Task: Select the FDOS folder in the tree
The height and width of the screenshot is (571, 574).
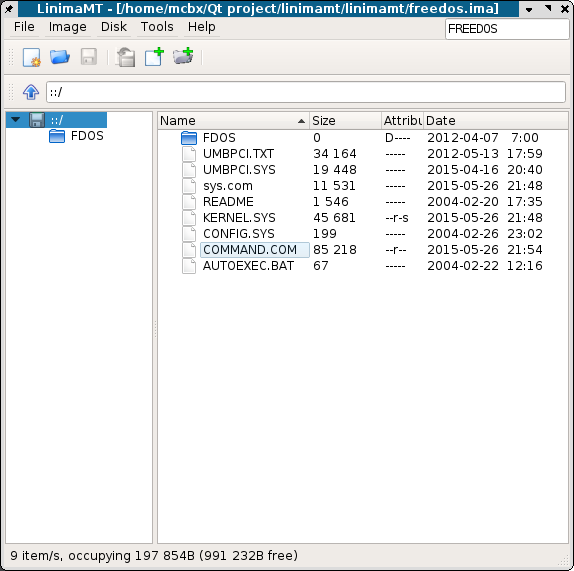Action: [87, 136]
